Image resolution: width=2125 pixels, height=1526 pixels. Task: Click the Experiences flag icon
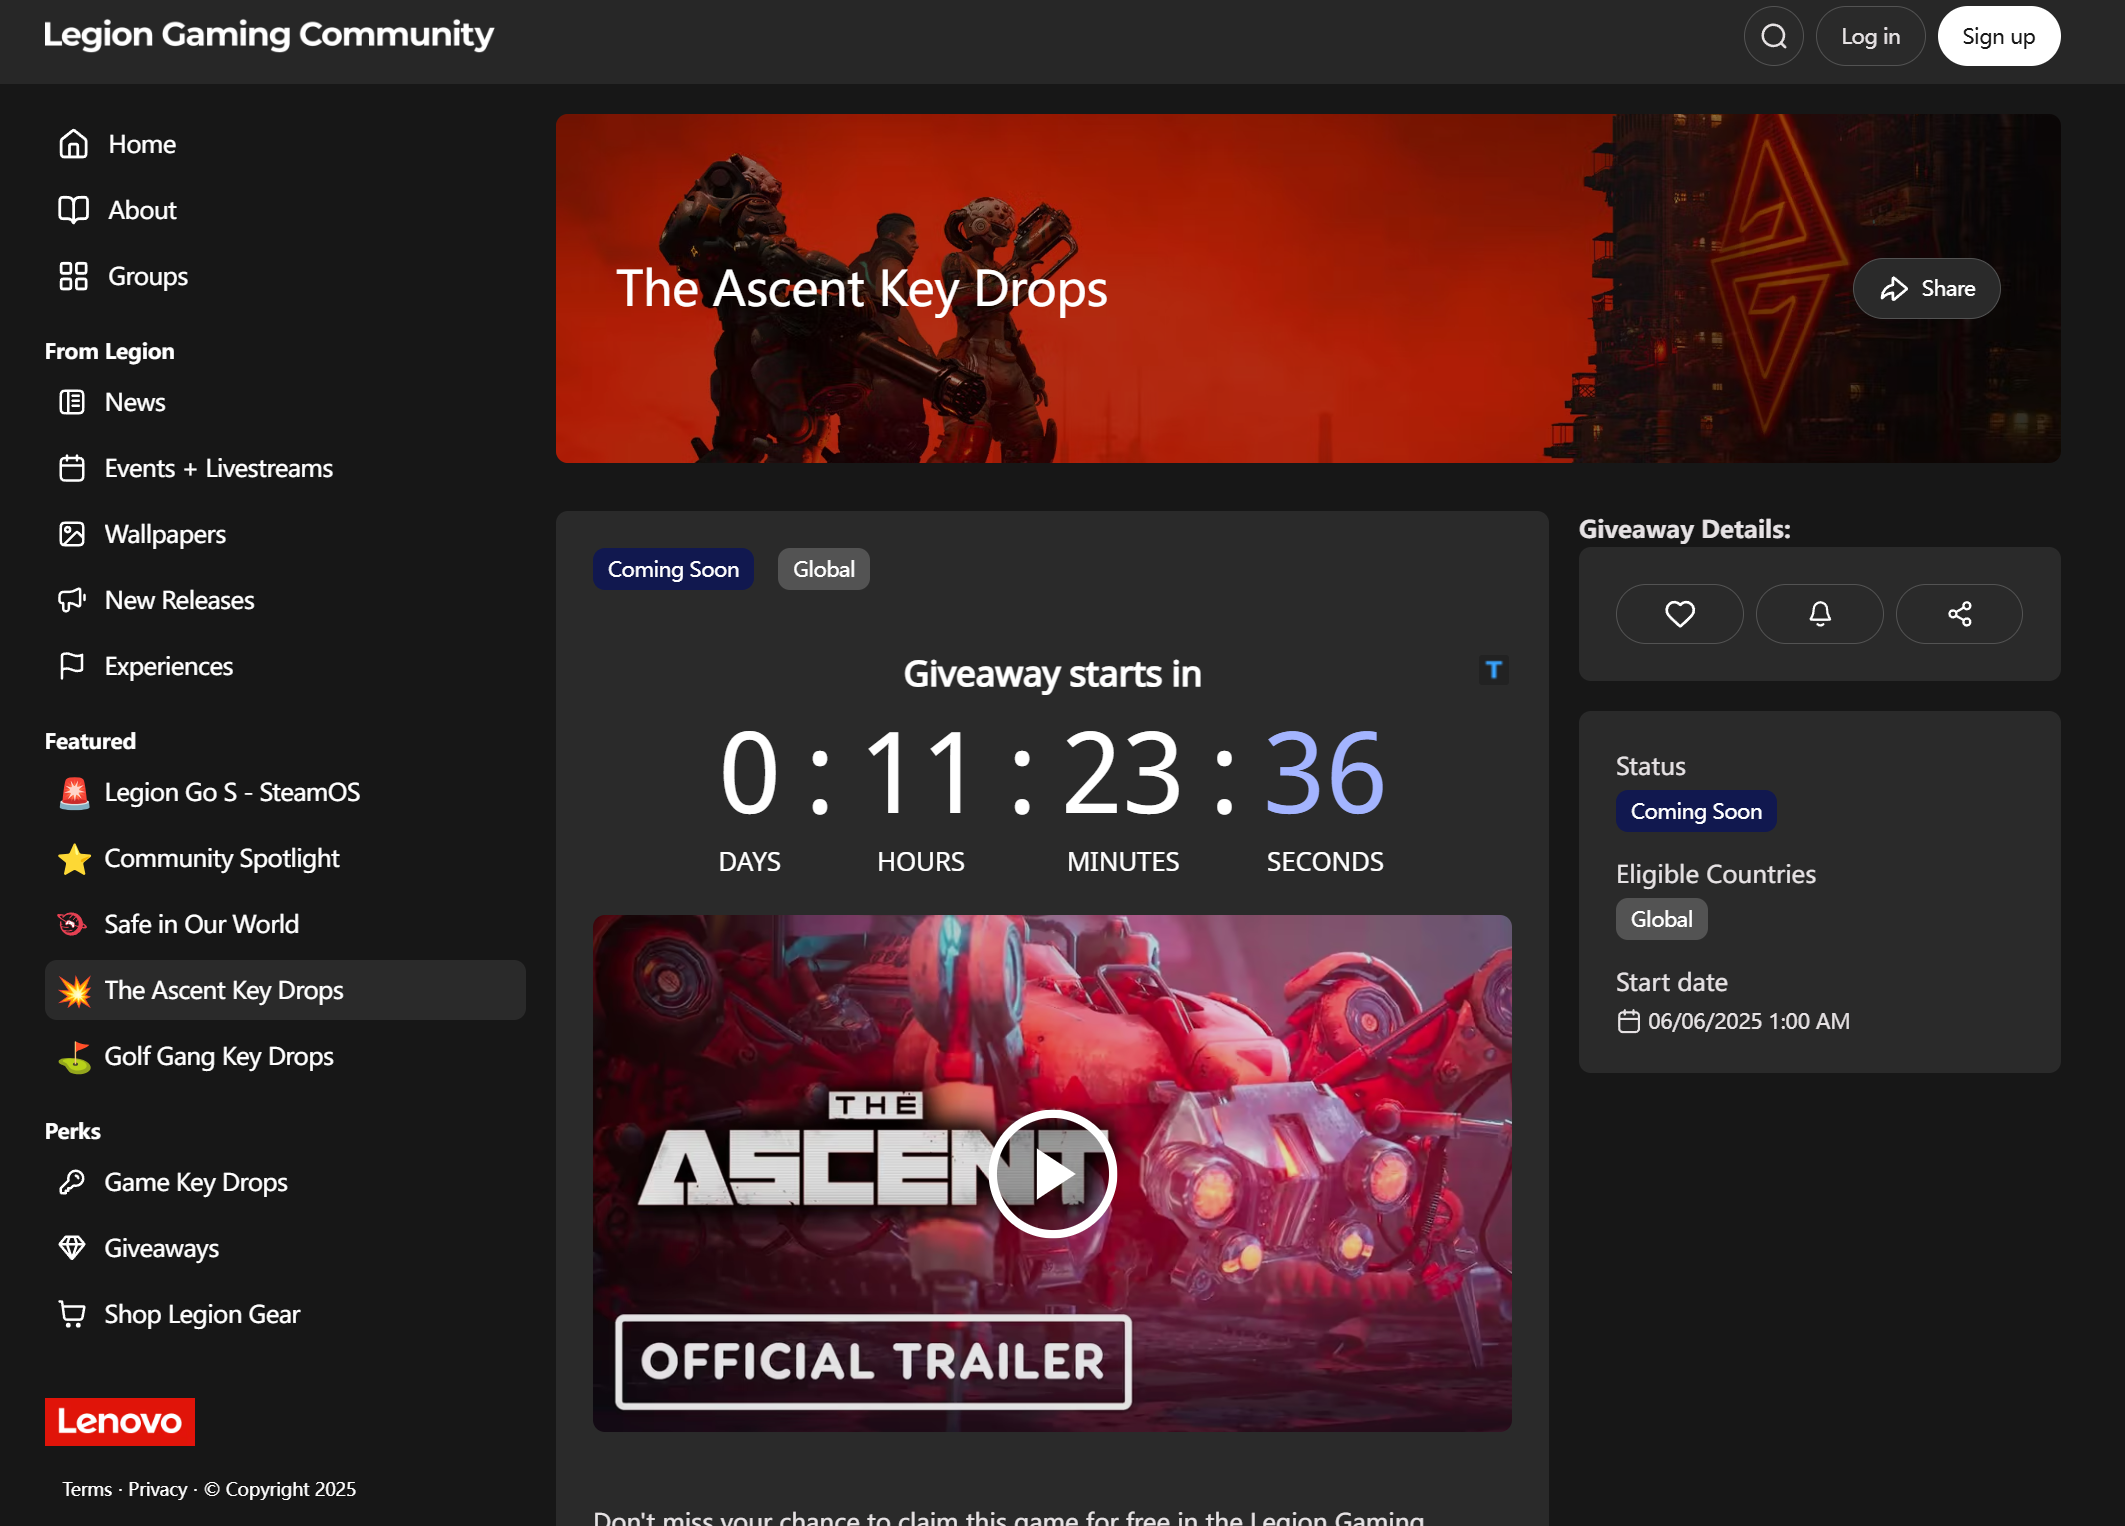72,666
